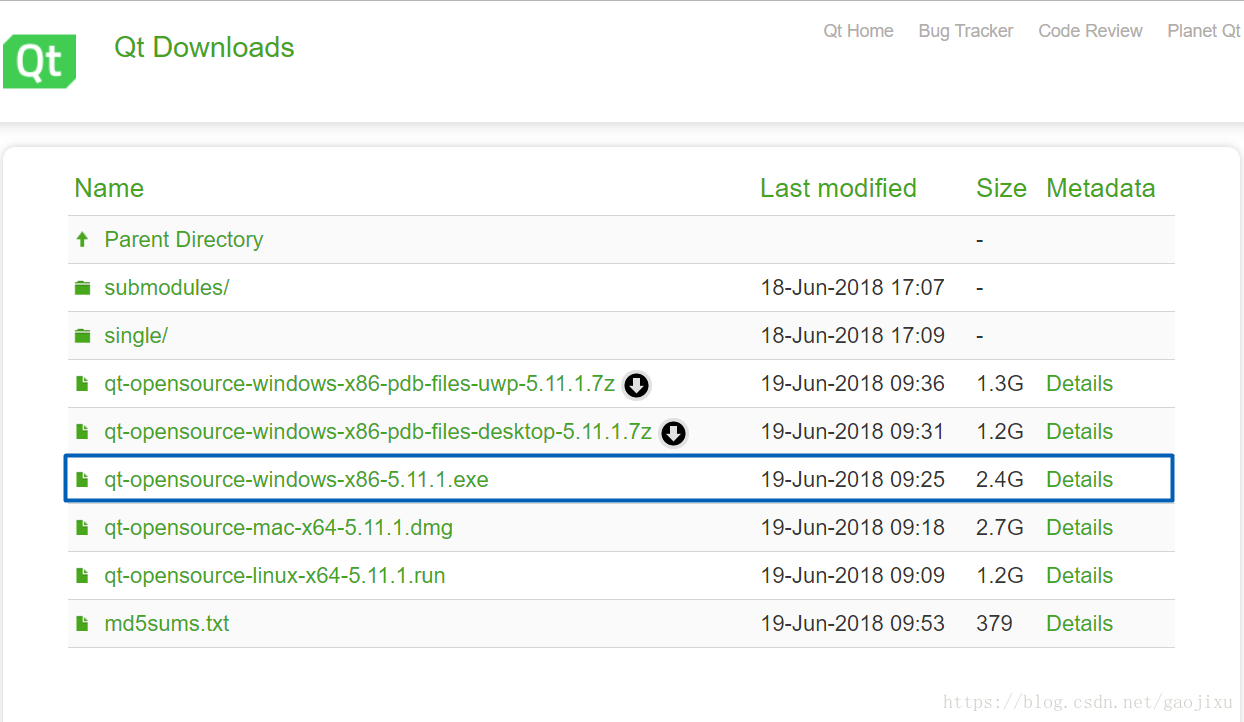Sort the listing by Name header
Image resolution: width=1244 pixels, height=722 pixels.
109,188
